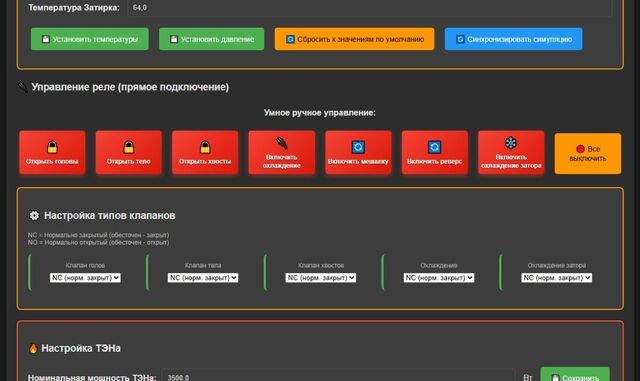Click the plug icon on 'Включить охлаждение' button
Image resolution: width=640 pixels, height=381 pixels.
tap(282, 143)
